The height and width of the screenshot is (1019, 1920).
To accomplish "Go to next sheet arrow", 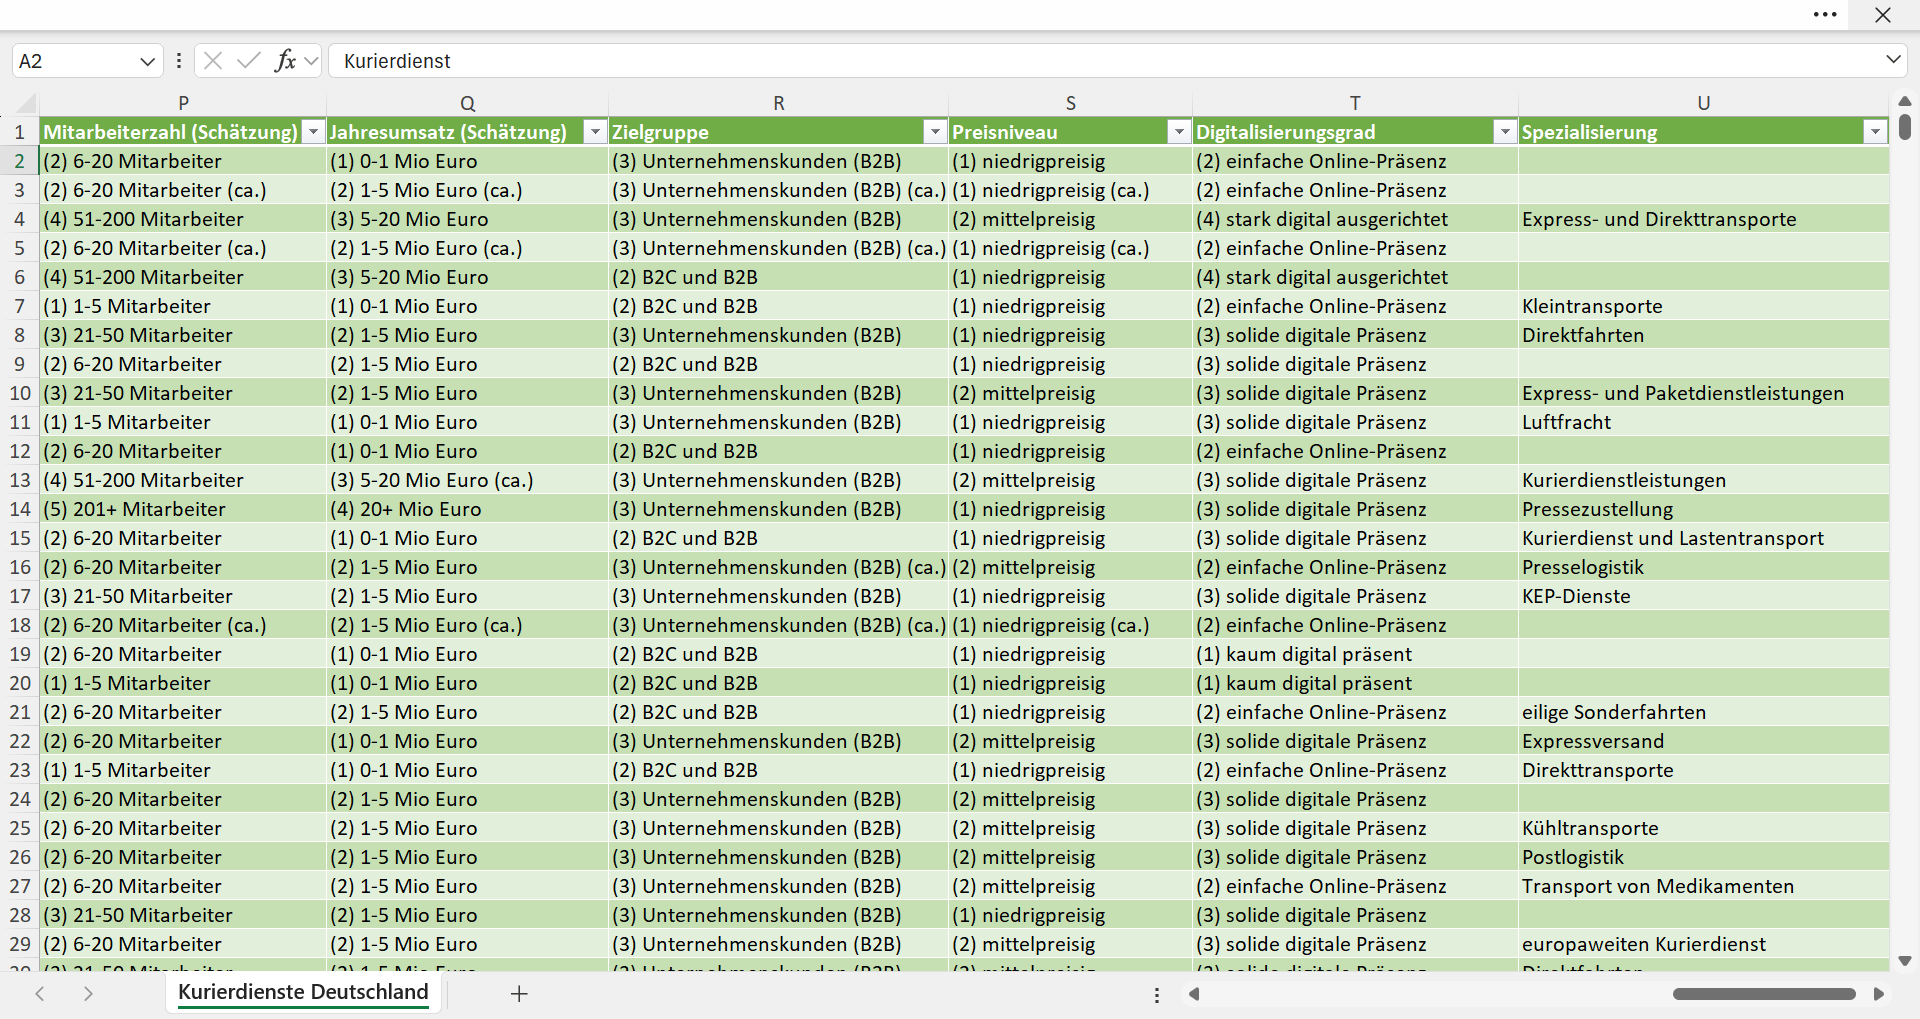I will (x=88, y=993).
